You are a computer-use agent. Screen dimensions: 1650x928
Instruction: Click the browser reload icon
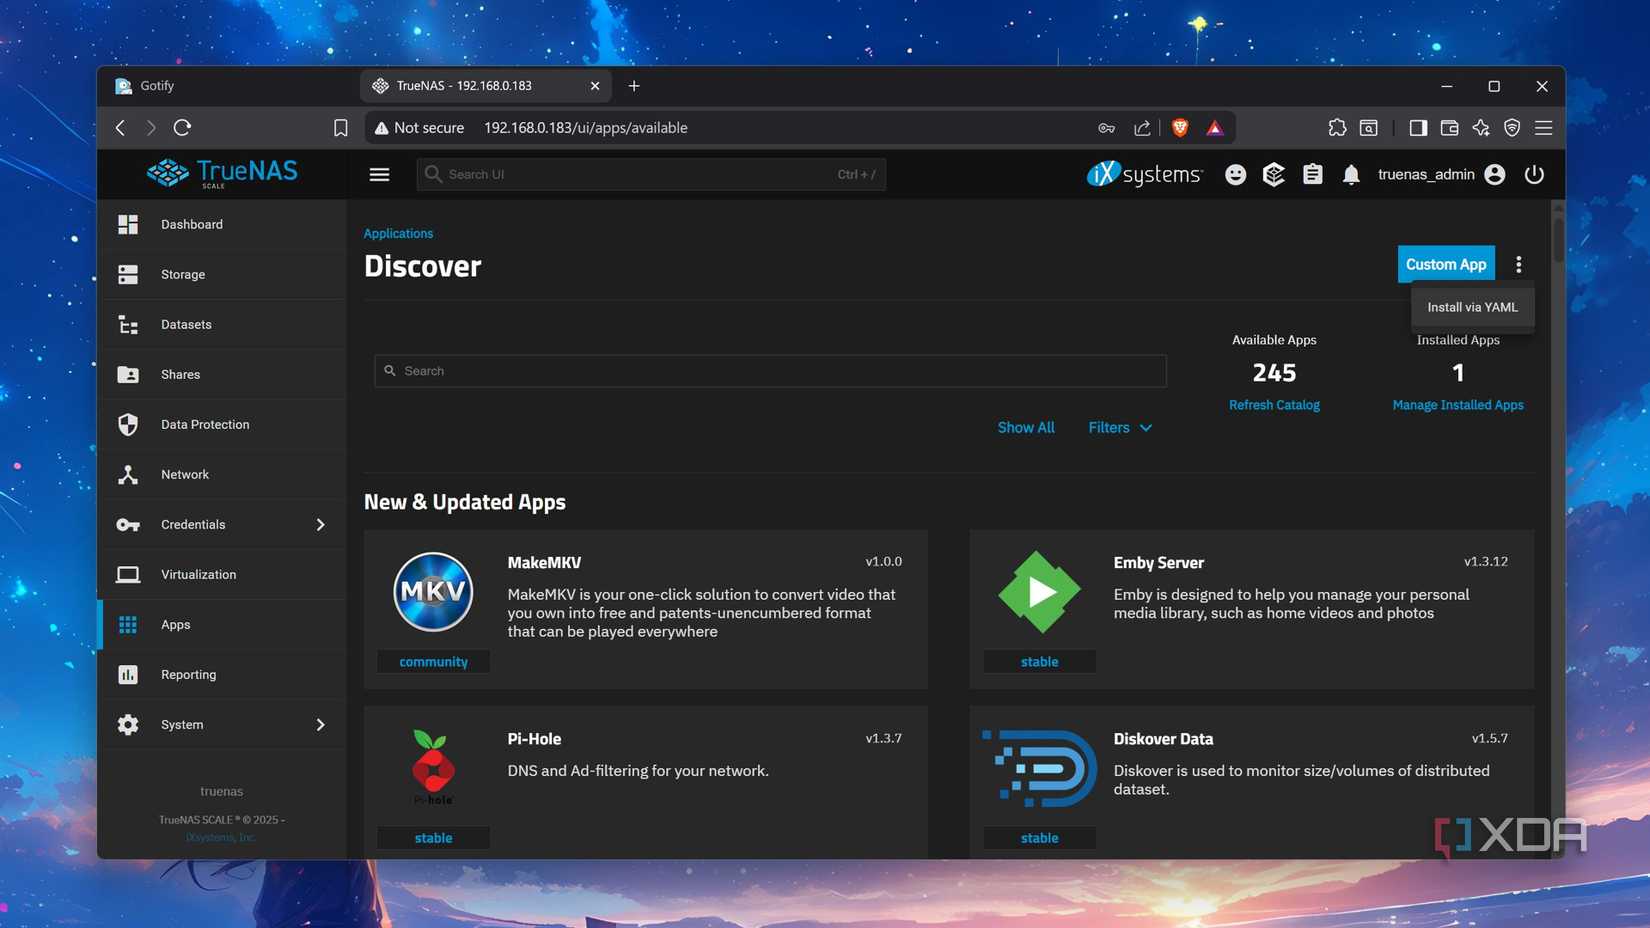[x=182, y=127]
